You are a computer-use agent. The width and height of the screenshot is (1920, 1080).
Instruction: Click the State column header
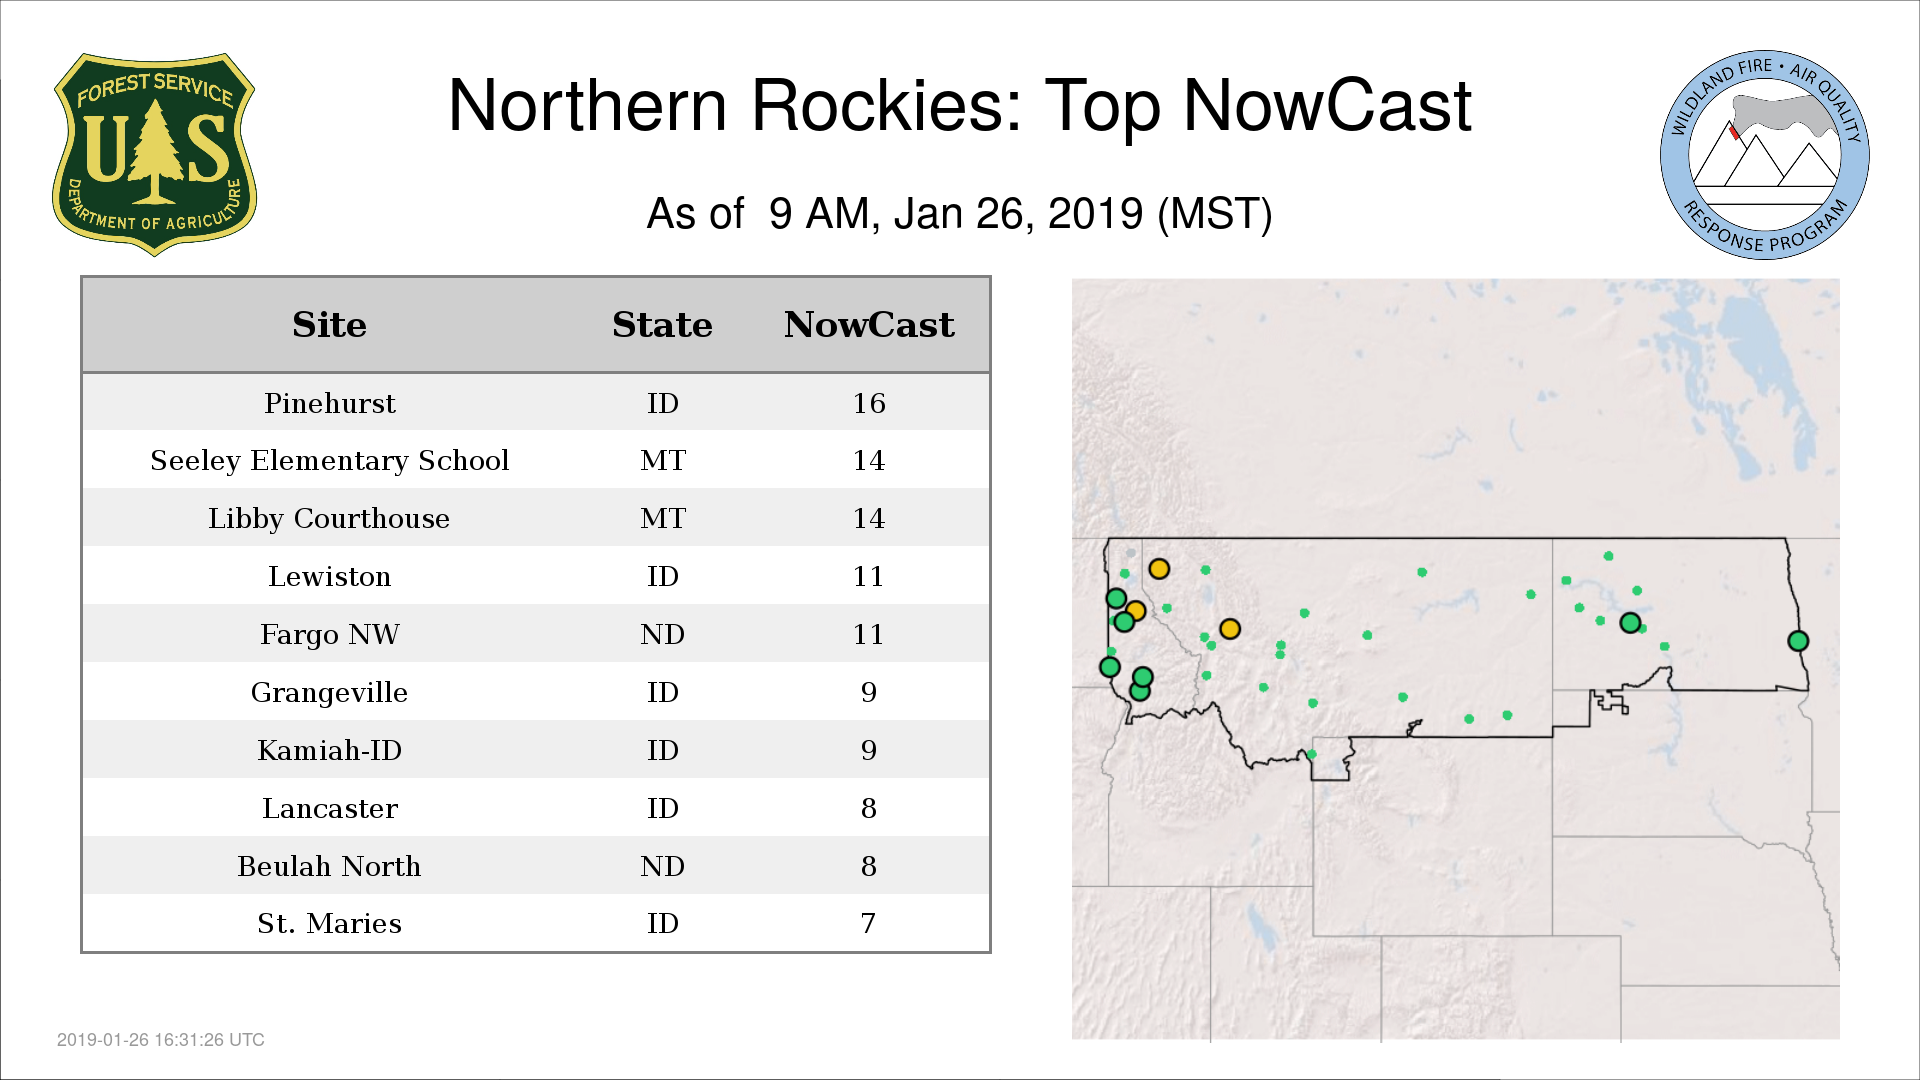662,325
